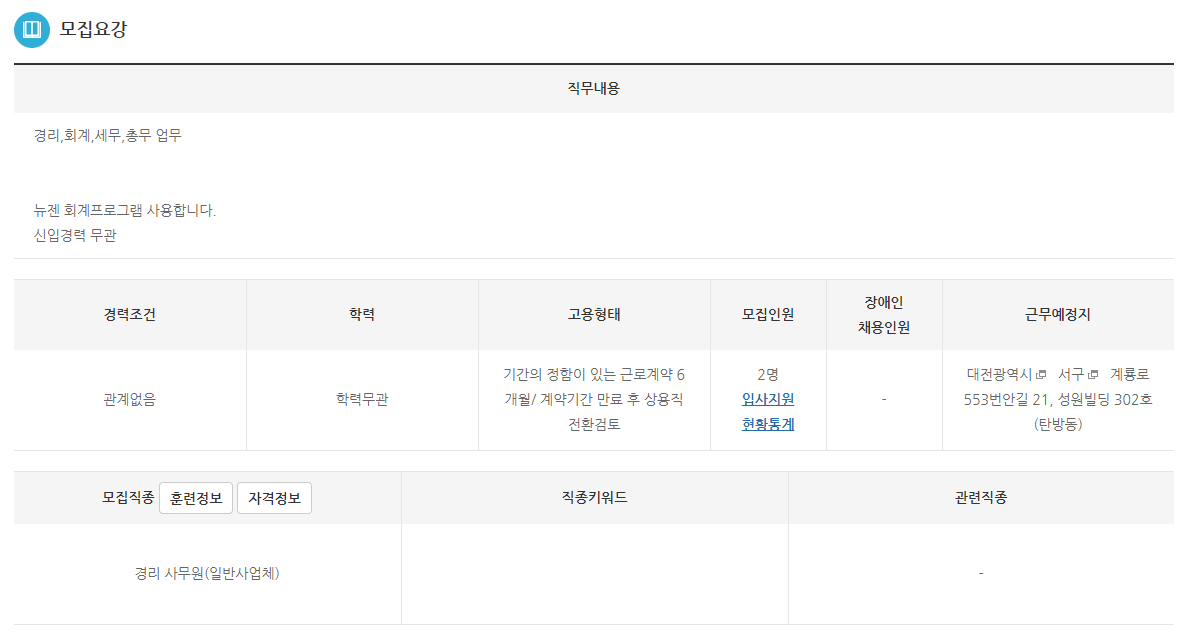
Task: Click the 대전광역시 location link
Action: coord(999,374)
